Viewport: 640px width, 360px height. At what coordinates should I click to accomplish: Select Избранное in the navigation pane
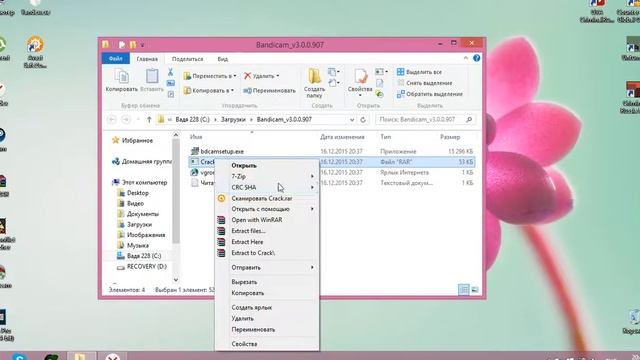click(137, 140)
